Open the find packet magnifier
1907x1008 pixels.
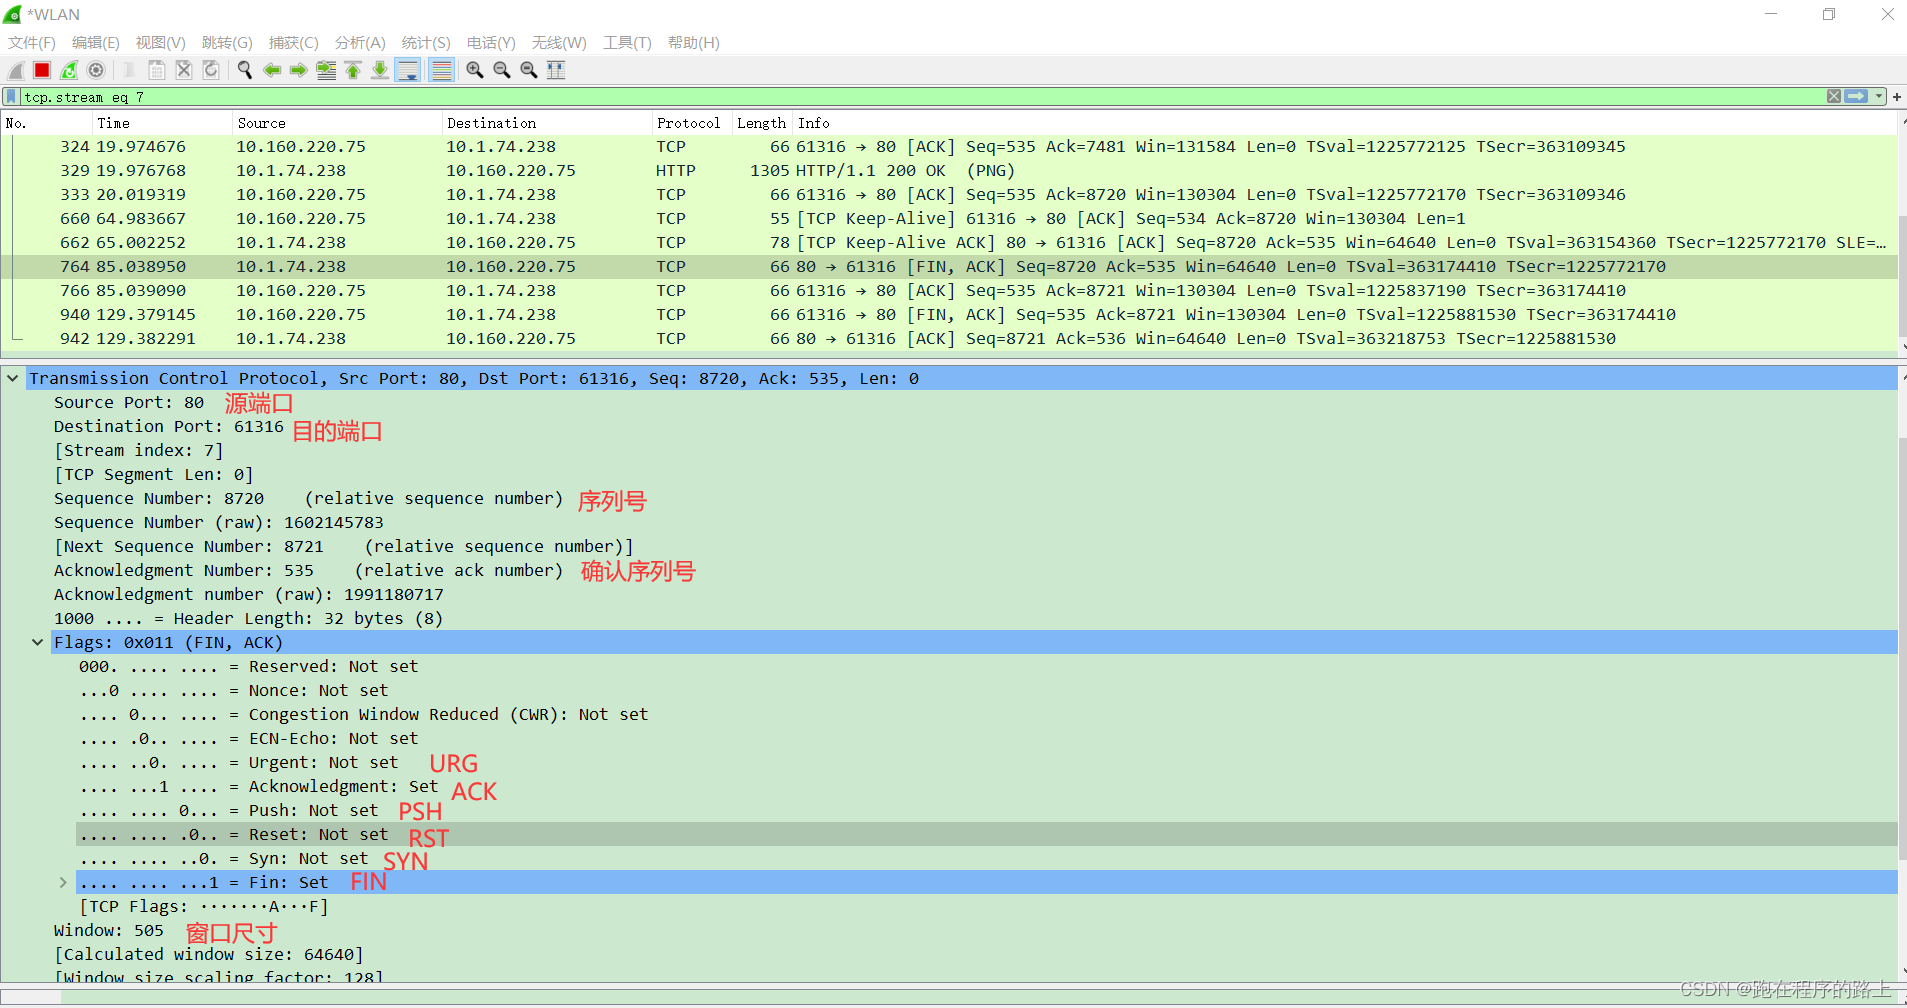click(244, 70)
